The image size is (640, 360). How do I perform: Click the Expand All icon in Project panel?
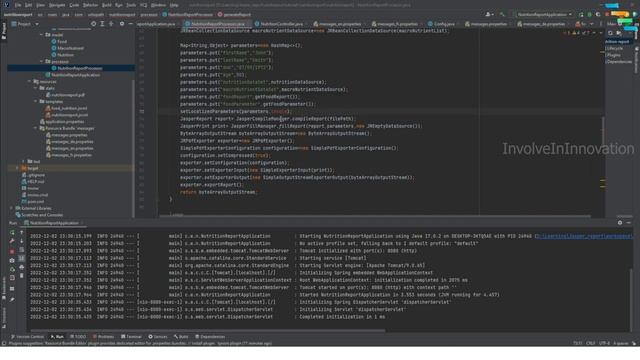pyautogui.click(x=102, y=24)
